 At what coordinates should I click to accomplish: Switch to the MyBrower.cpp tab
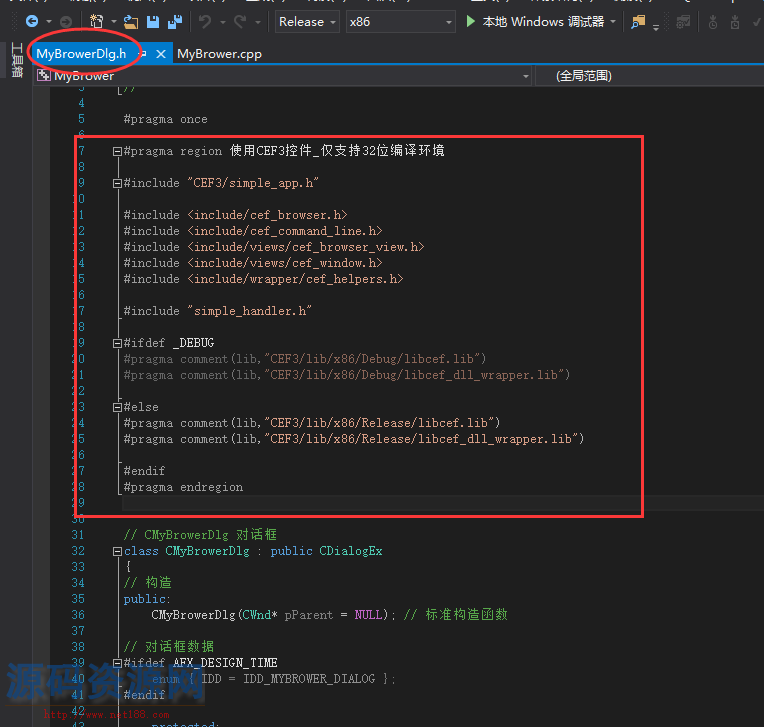pos(219,54)
